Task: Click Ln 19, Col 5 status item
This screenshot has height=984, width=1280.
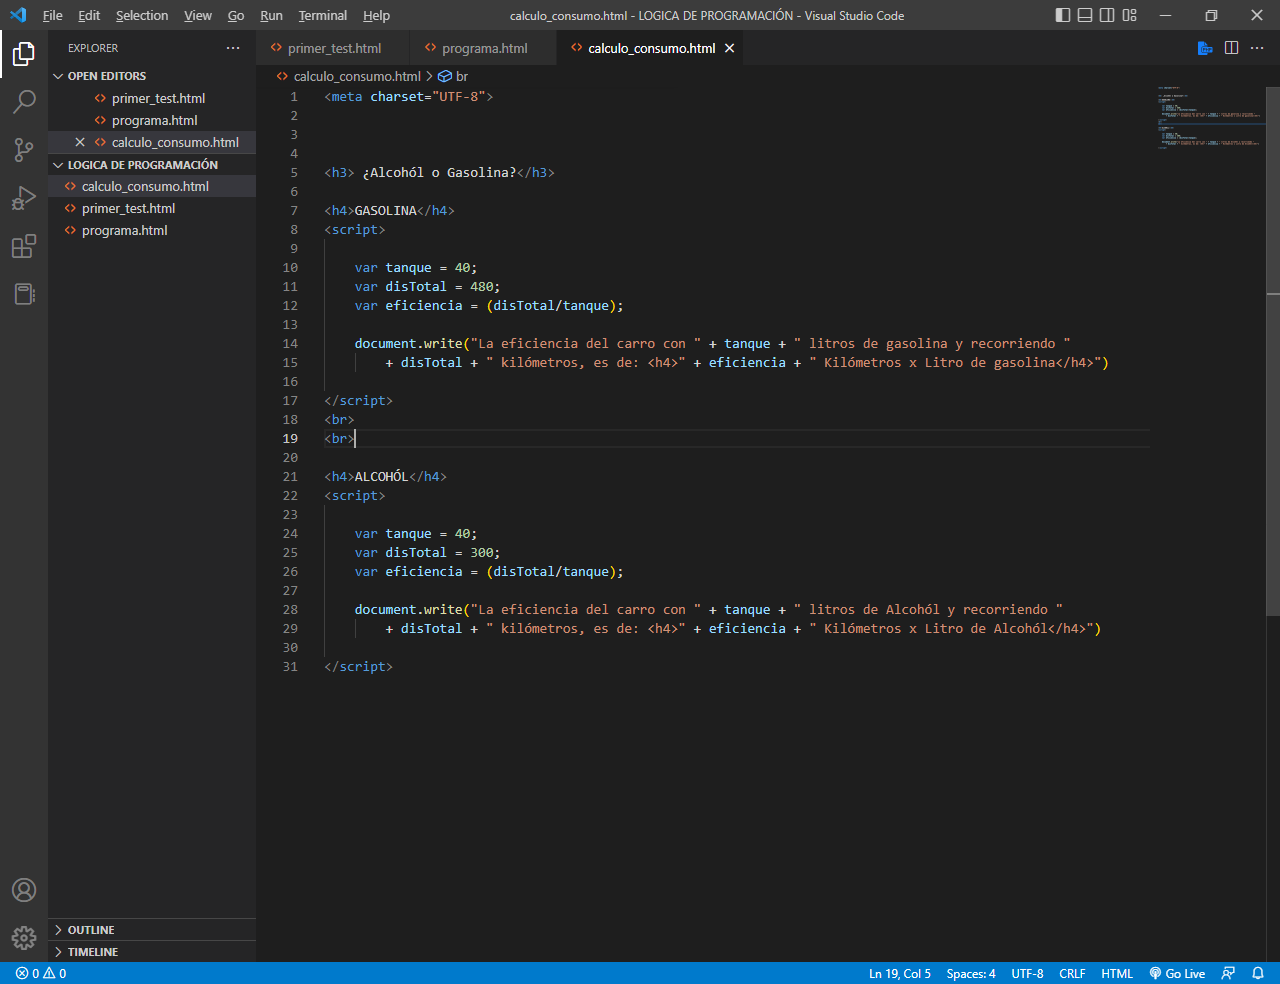Action: (899, 973)
